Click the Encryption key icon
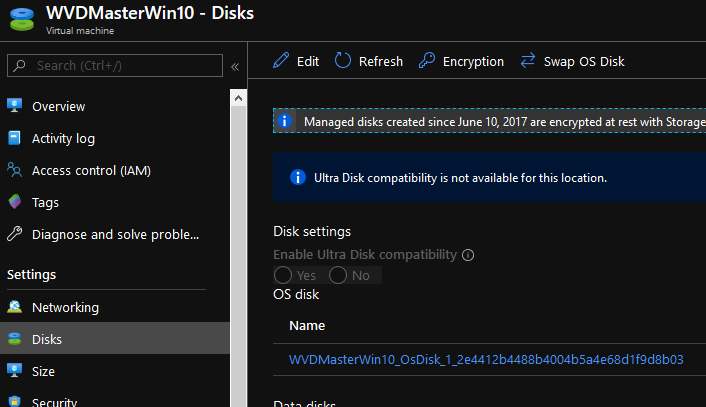The width and height of the screenshot is (706, 407). [x=427, y=60]
